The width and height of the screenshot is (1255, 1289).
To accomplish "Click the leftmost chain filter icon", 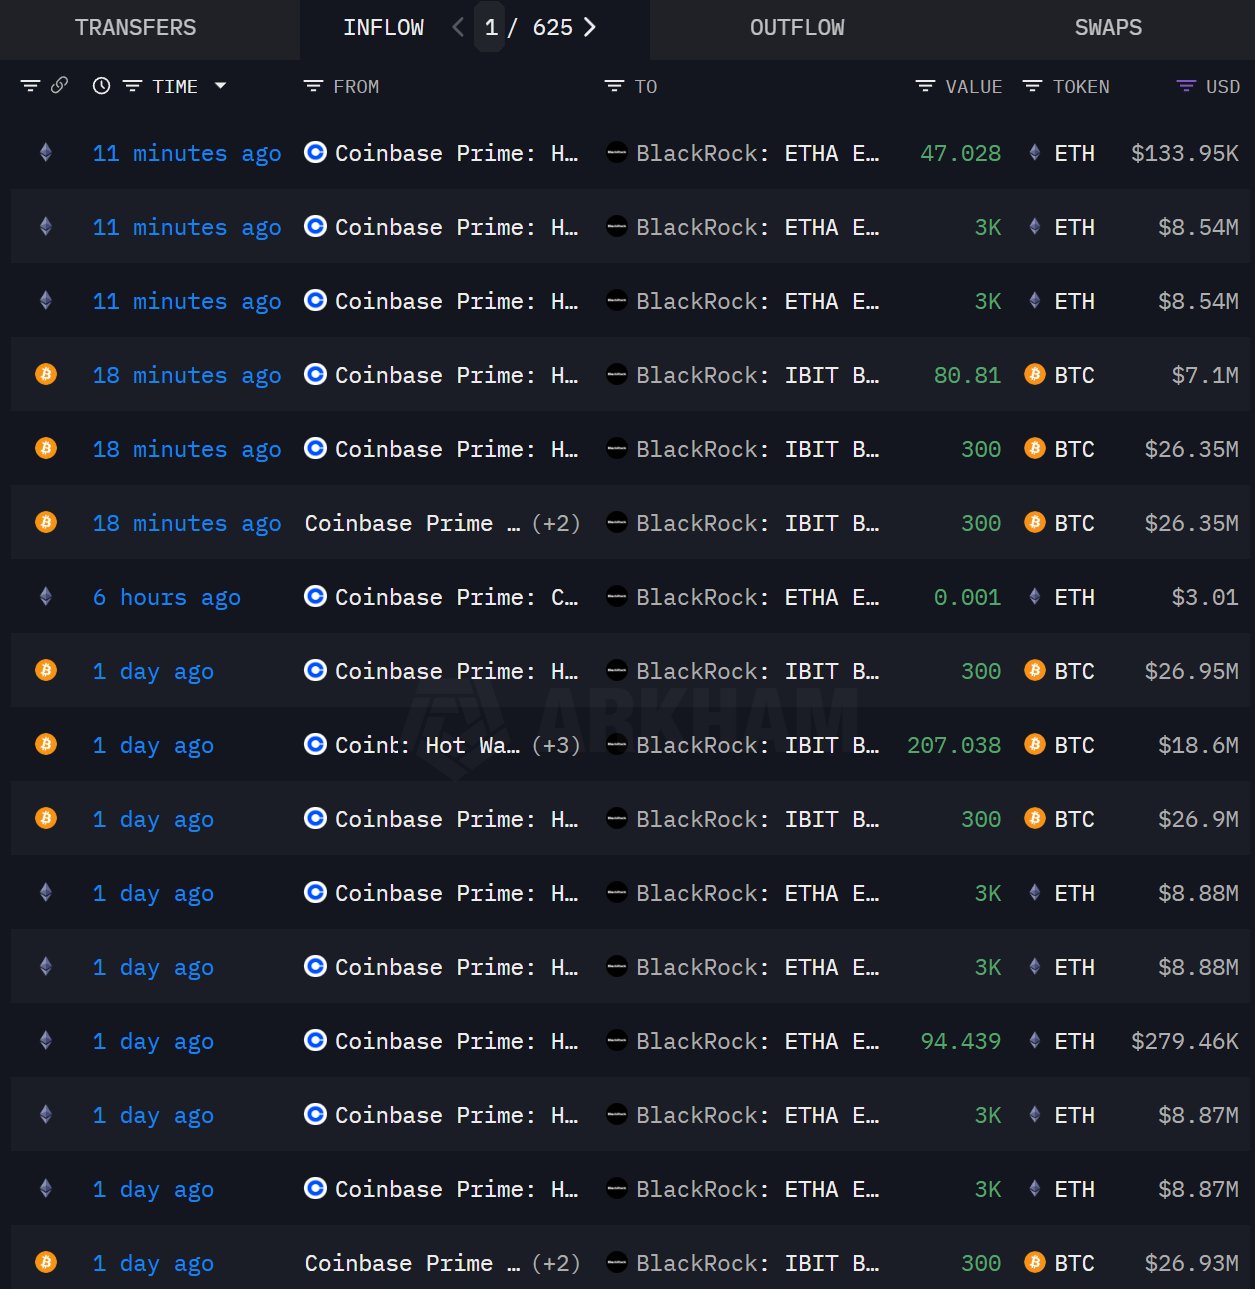I will click(x=30, y=86).
